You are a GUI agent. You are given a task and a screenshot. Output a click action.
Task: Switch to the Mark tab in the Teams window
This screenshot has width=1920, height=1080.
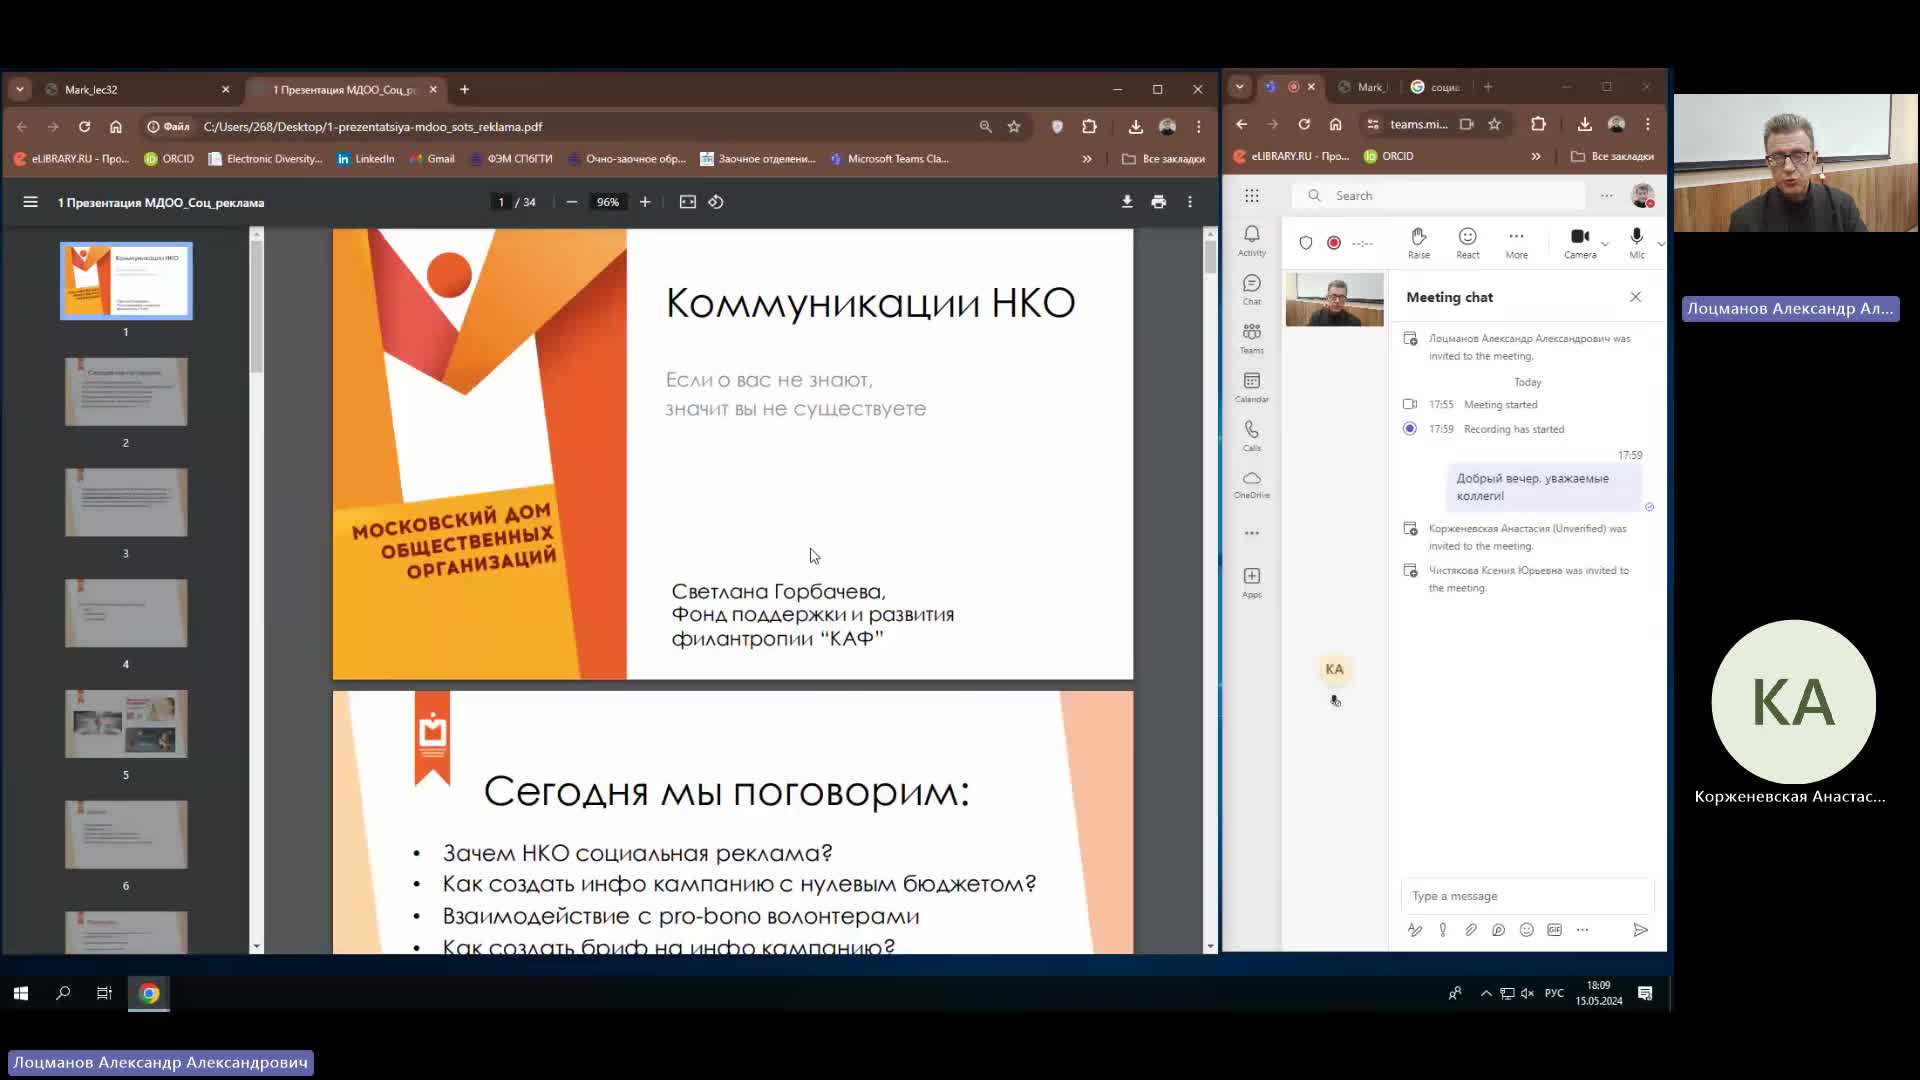(1364, 87)
